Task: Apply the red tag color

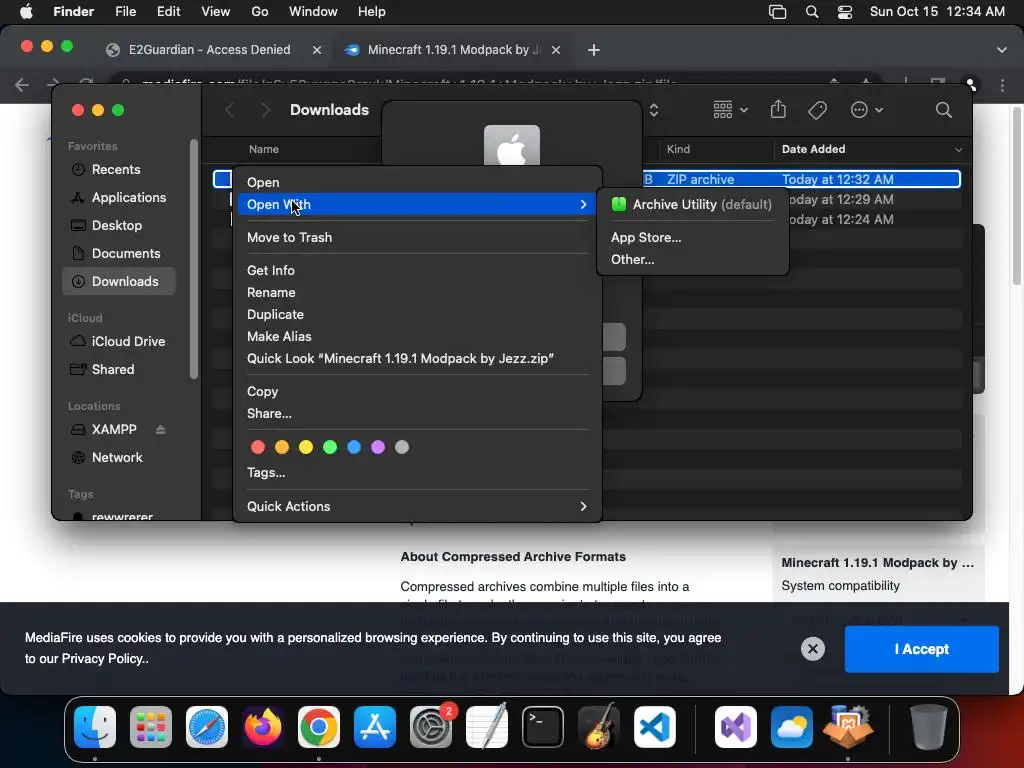Action: coord(258,447)
